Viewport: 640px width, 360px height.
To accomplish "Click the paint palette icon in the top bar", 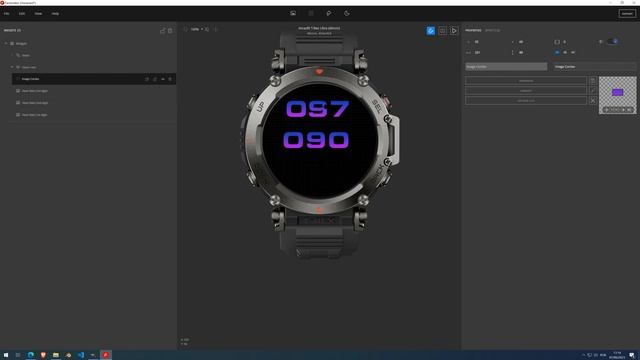I will [x=329, y=13].
